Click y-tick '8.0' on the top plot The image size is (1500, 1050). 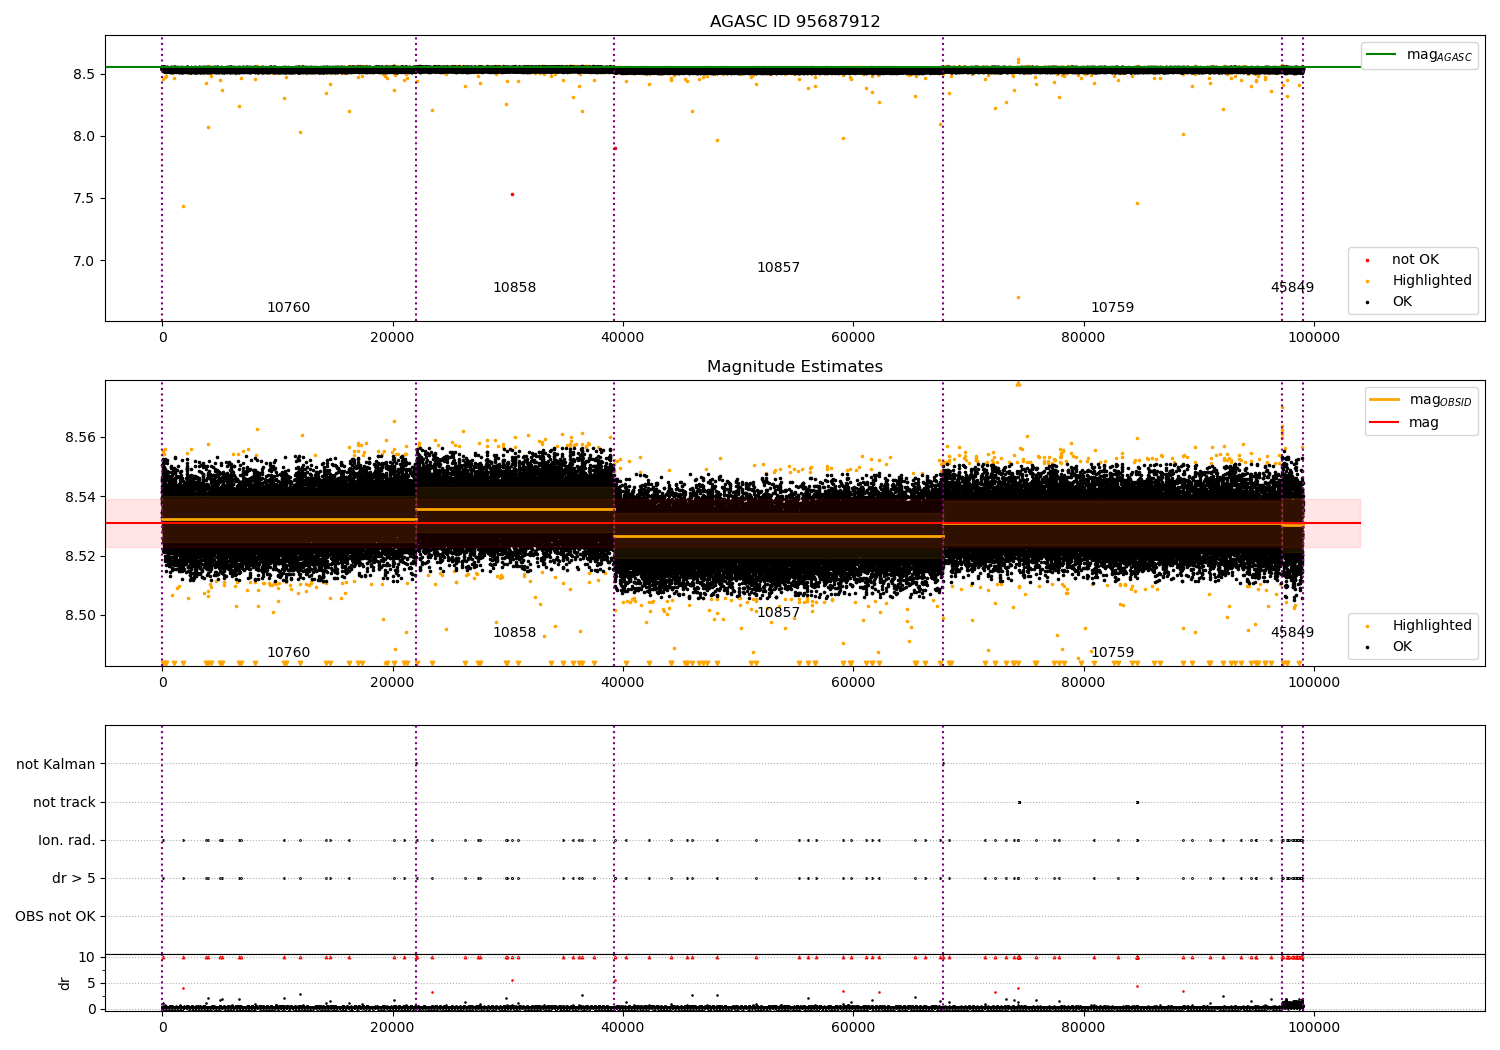click(85, 136)
